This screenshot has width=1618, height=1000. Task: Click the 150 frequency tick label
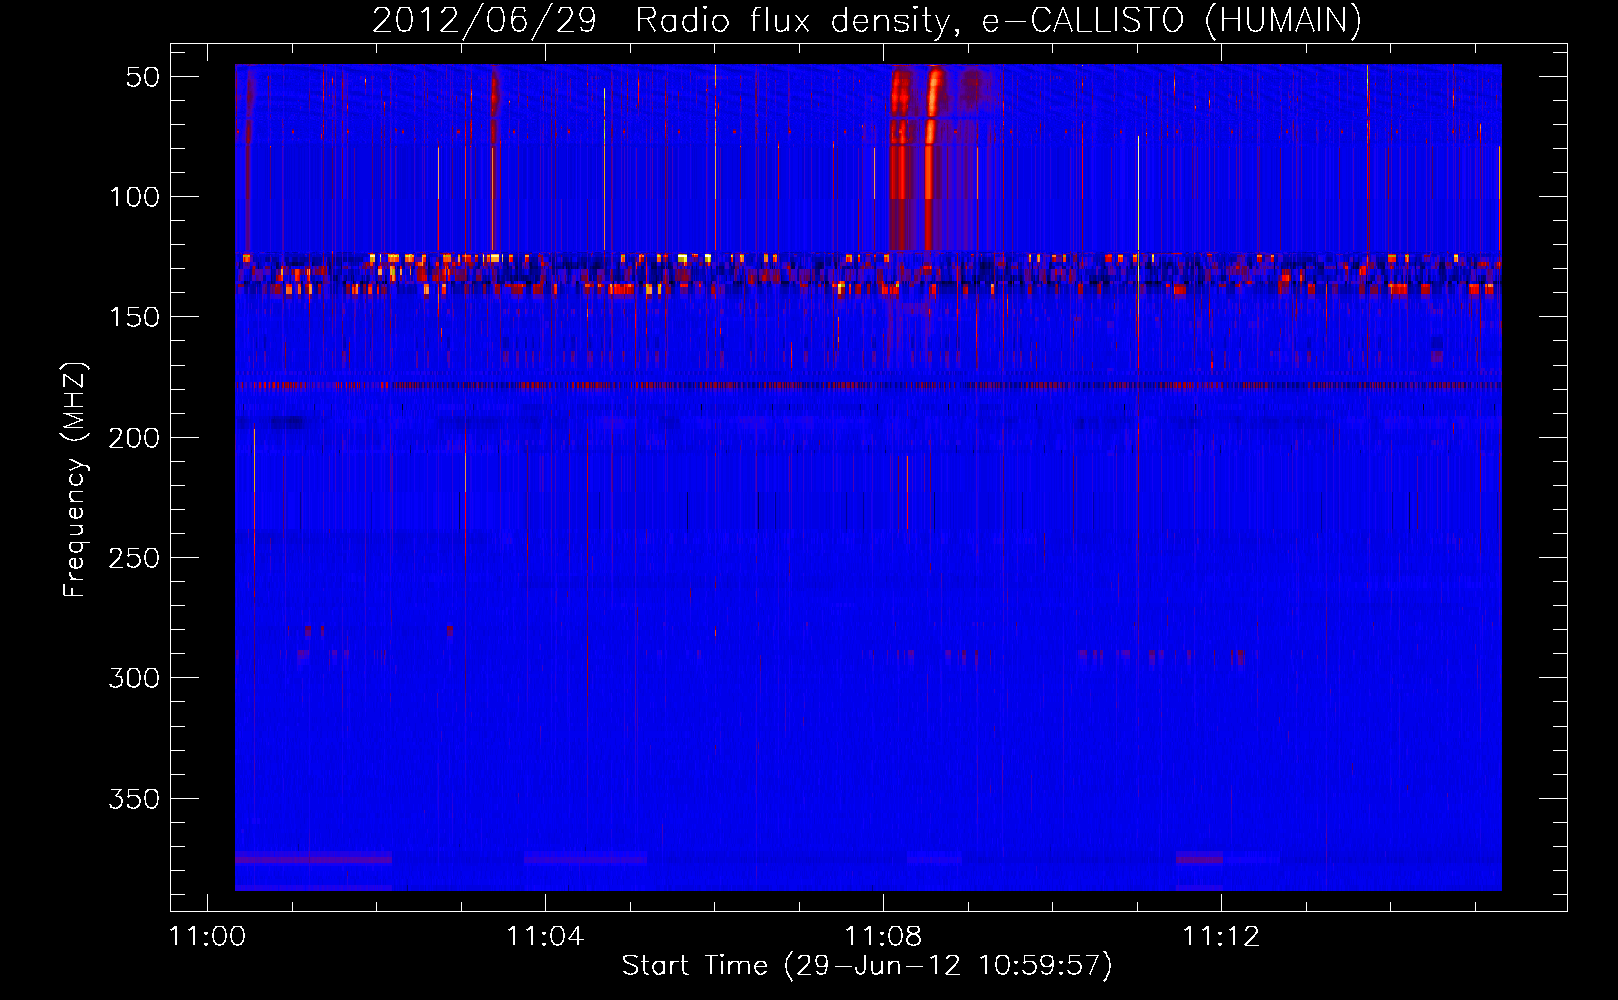click(134, 317)
